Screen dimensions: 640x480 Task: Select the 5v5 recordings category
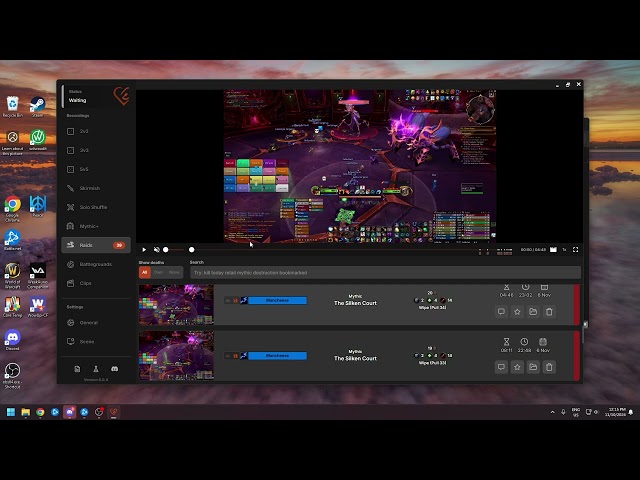click(96, 169)
